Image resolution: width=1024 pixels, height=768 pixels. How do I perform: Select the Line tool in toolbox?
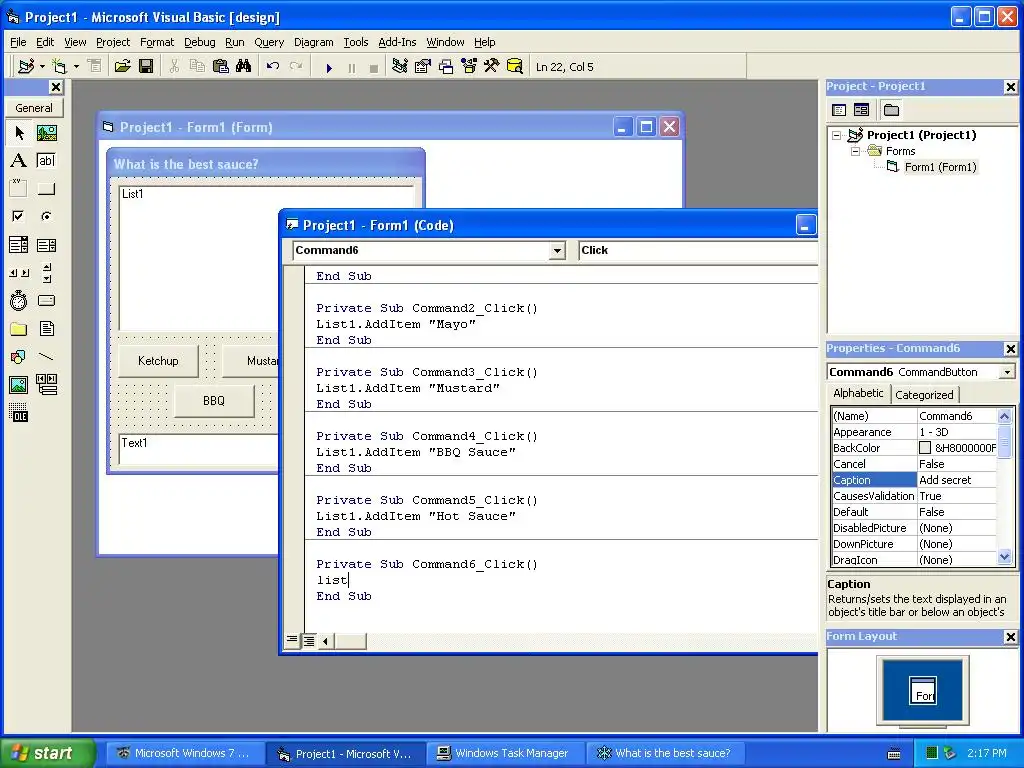(x=46, y=357)
